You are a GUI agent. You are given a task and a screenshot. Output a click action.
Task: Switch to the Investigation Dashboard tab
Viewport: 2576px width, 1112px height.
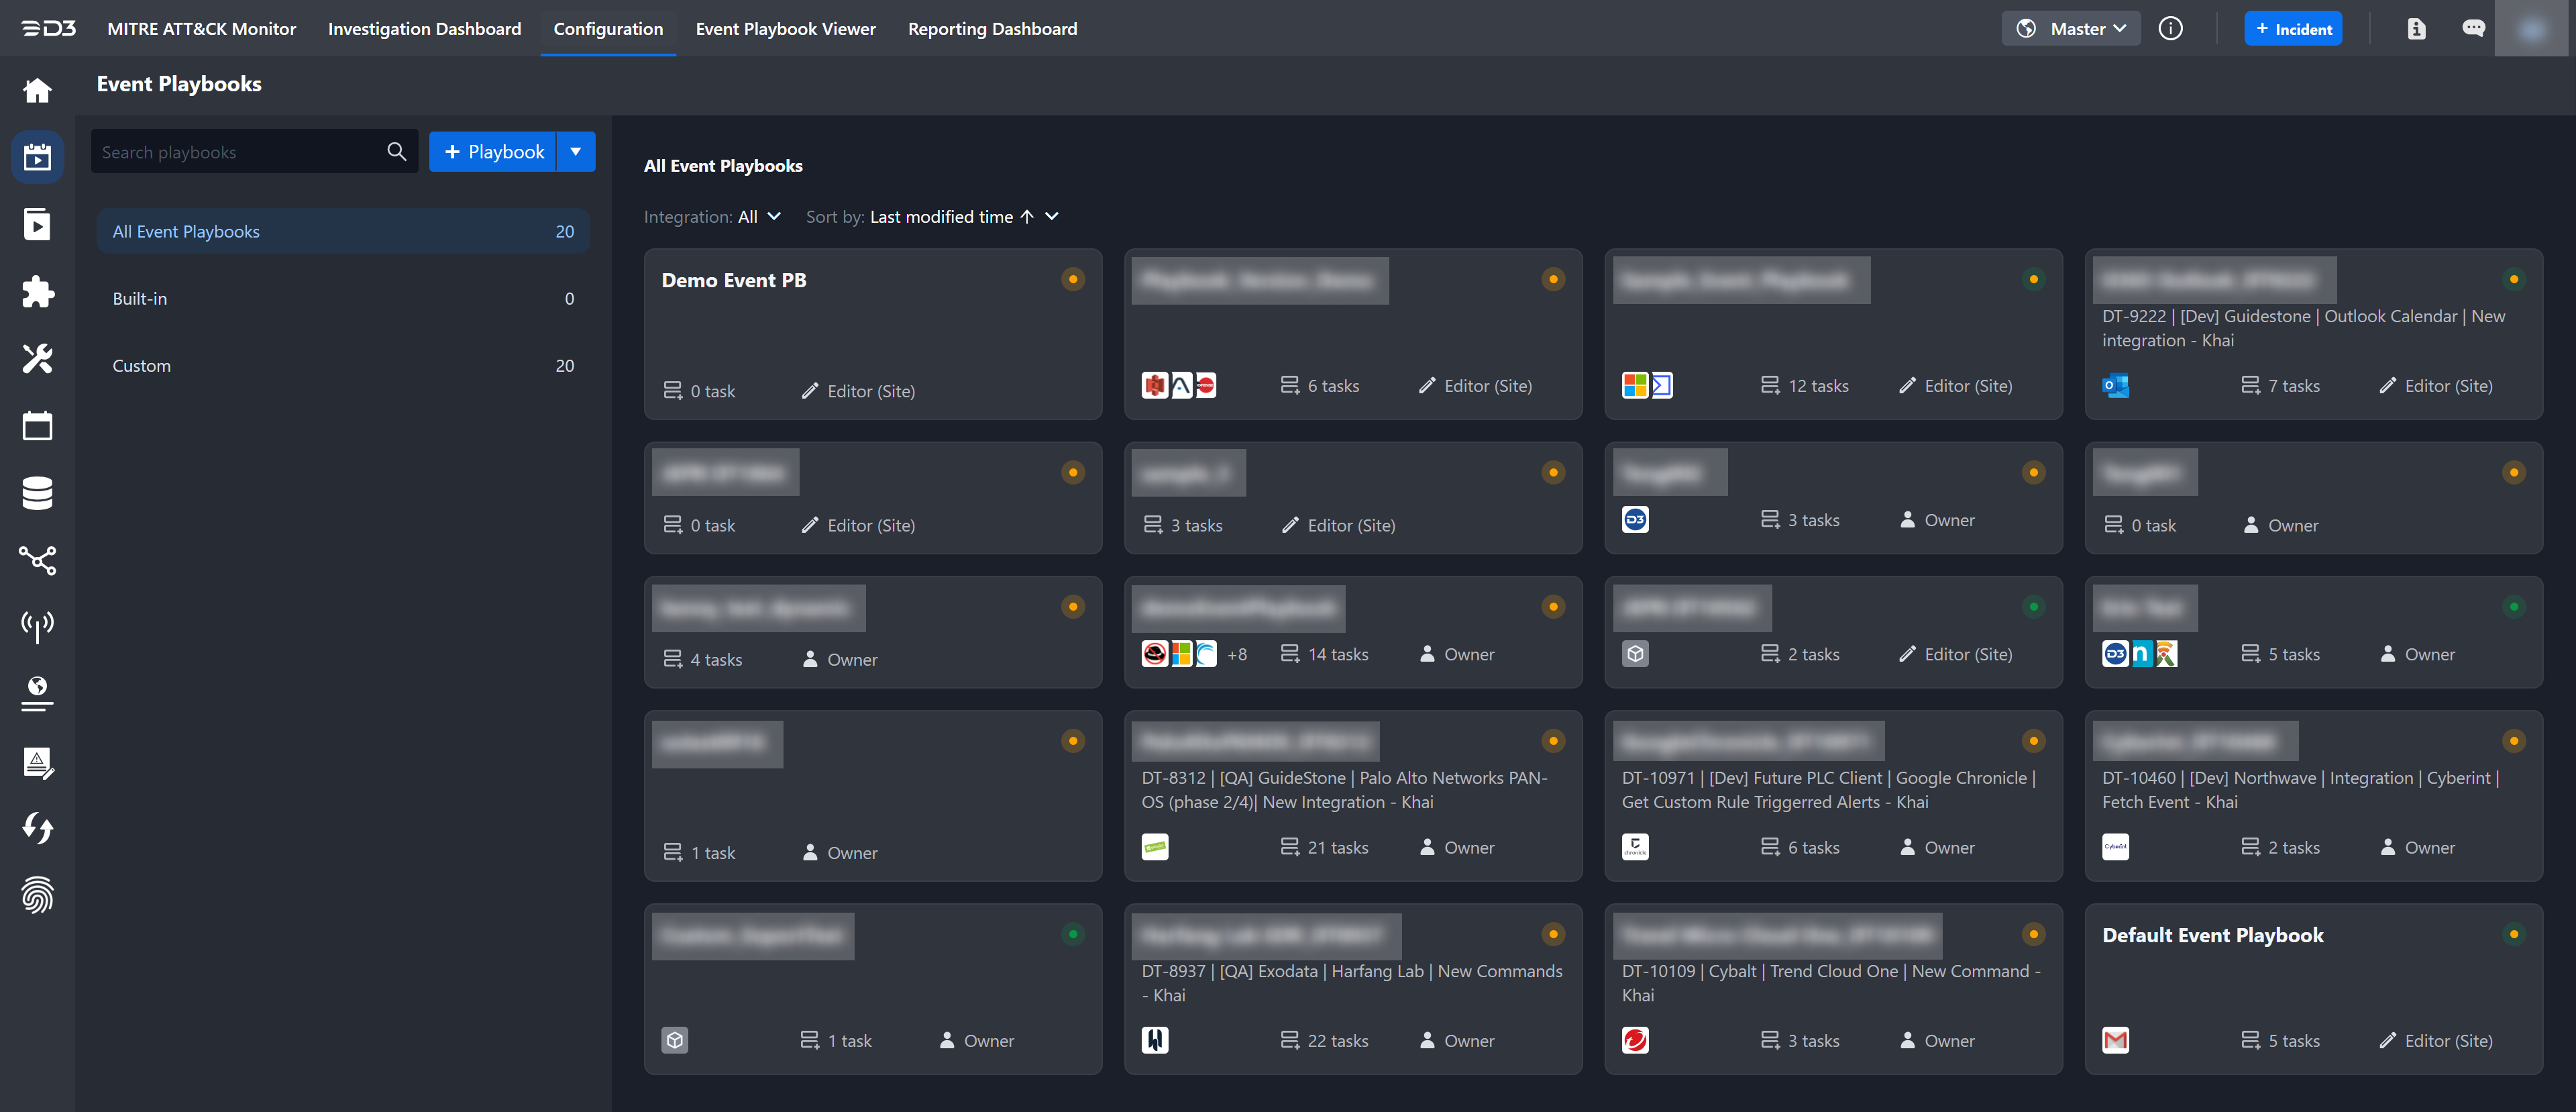(x=424, y=29)
